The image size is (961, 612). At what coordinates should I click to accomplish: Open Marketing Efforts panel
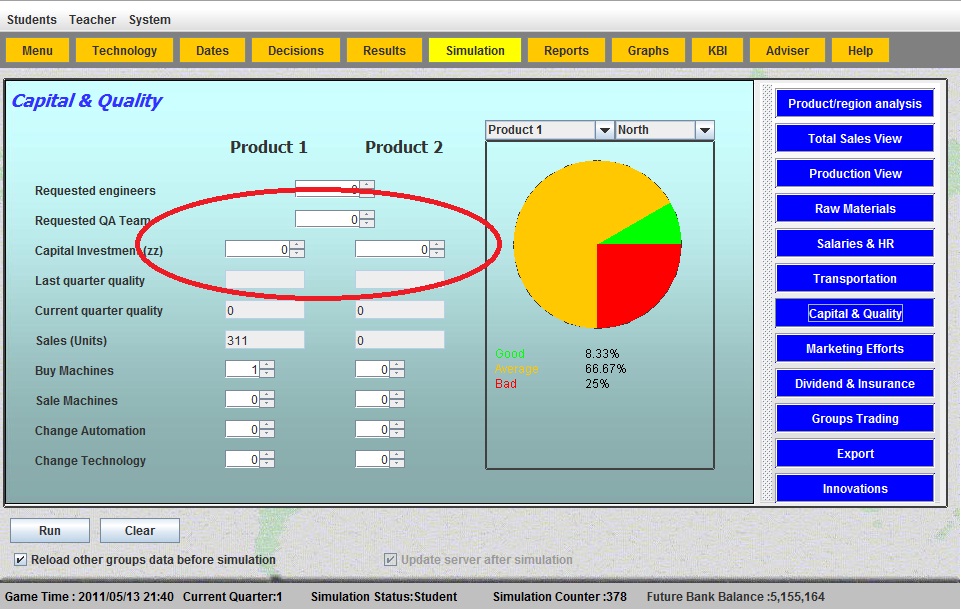[854, 349]
